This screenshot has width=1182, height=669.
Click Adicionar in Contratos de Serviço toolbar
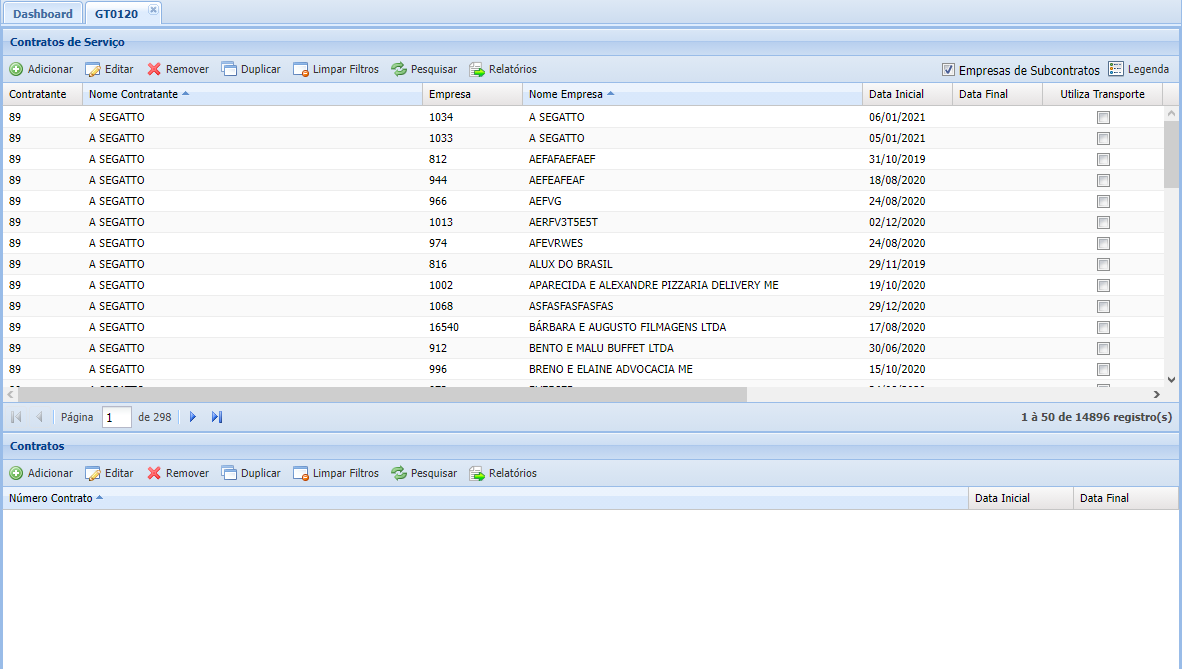tap(41, 69)
